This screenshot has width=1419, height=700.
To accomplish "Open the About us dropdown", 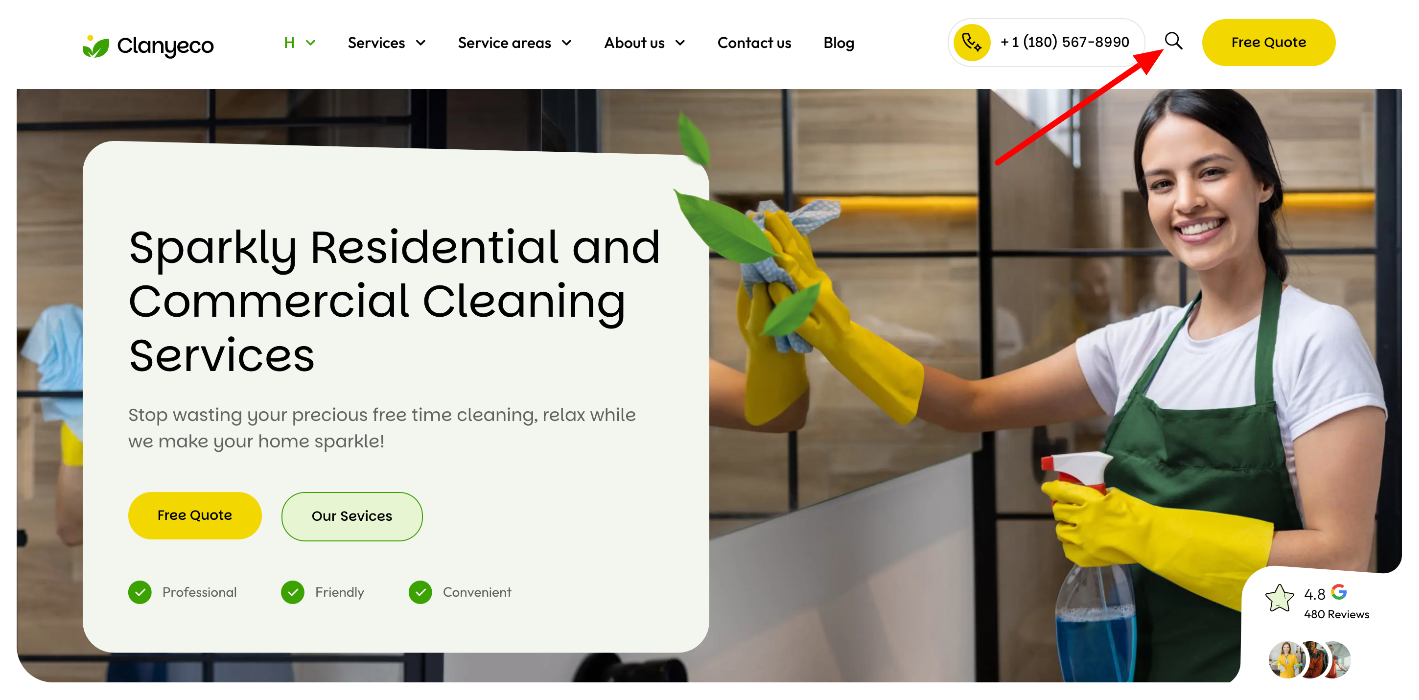I will (645, 43).
